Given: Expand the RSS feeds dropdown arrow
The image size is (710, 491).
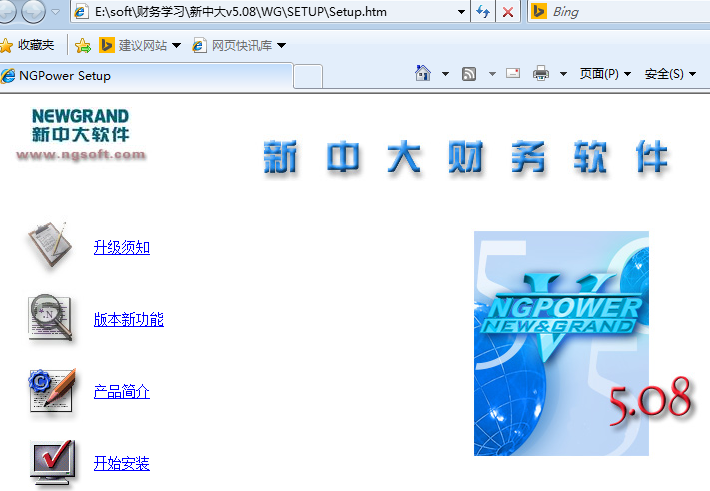Looking at the screenshot, I should [x=492, y=73].
